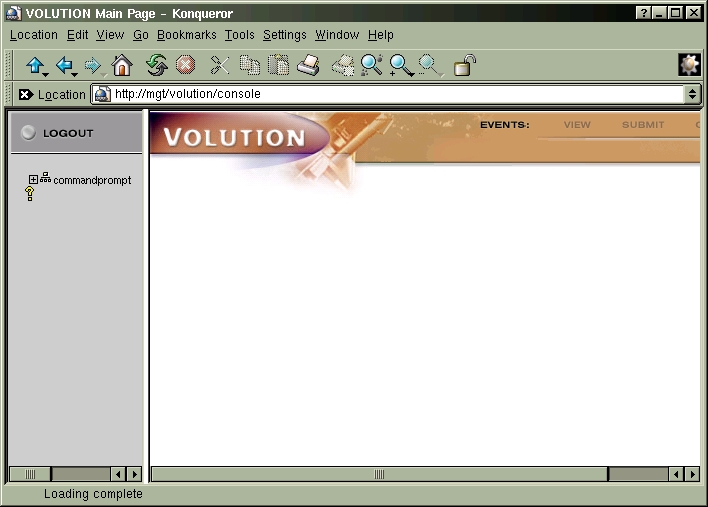Click the main frame horizontal scrollbar thumb

point(379,474)
